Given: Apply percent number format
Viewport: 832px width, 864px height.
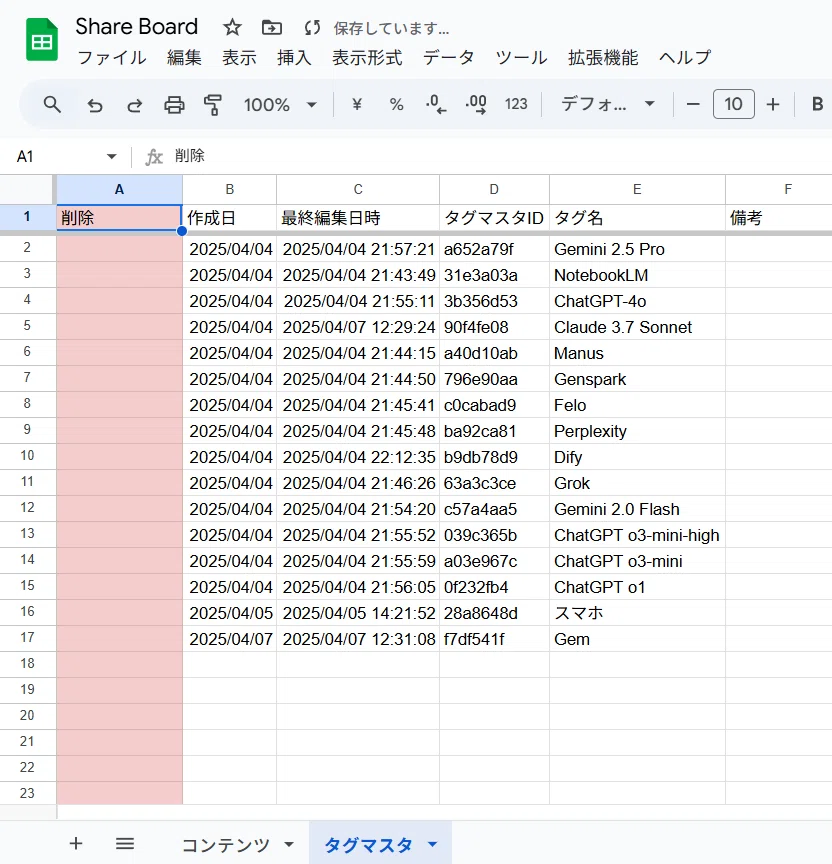Looking at the screenshot, I should tap(396, 105).
